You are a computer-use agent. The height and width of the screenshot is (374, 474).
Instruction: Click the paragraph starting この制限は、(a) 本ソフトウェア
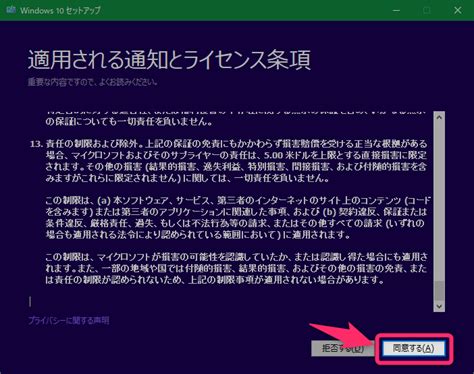[238, 217]
